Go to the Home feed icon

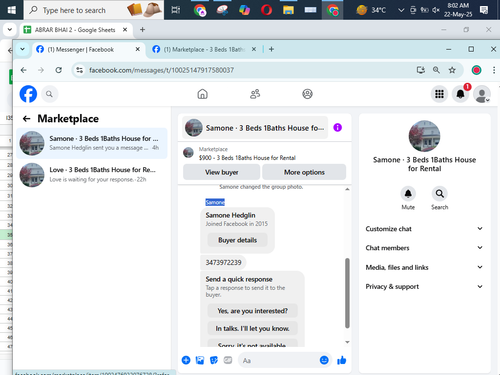click(x=202, y=94)
